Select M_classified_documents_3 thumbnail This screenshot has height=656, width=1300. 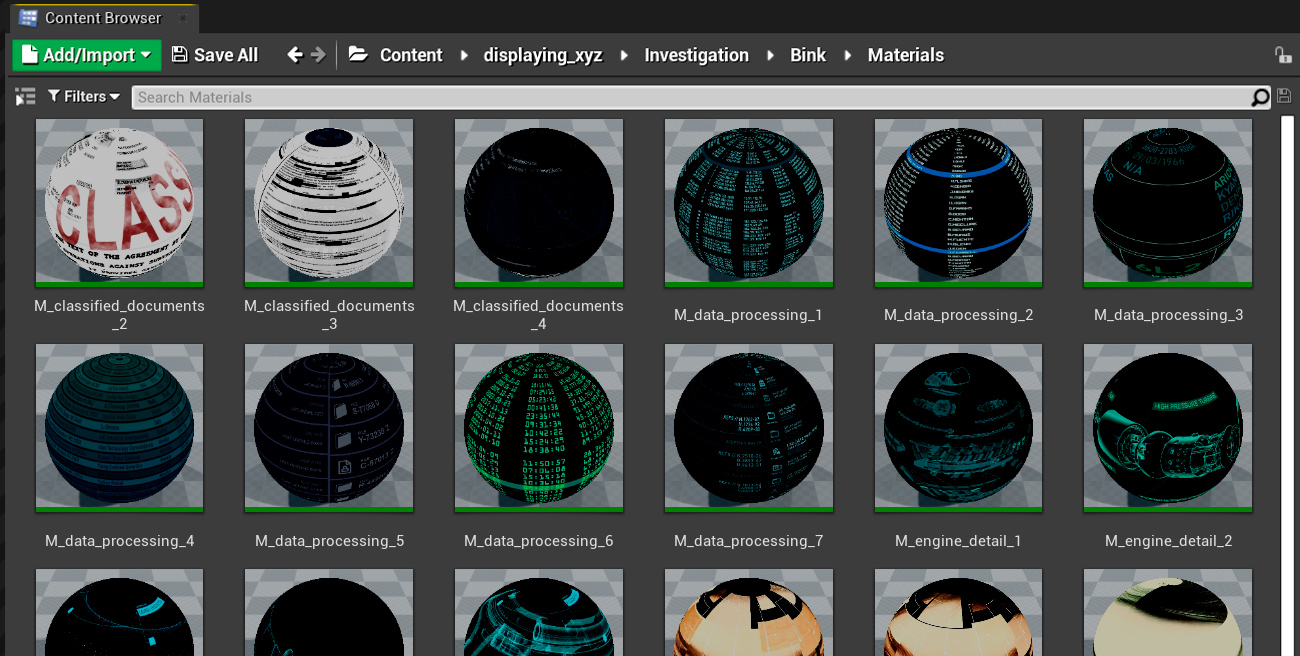329,202
